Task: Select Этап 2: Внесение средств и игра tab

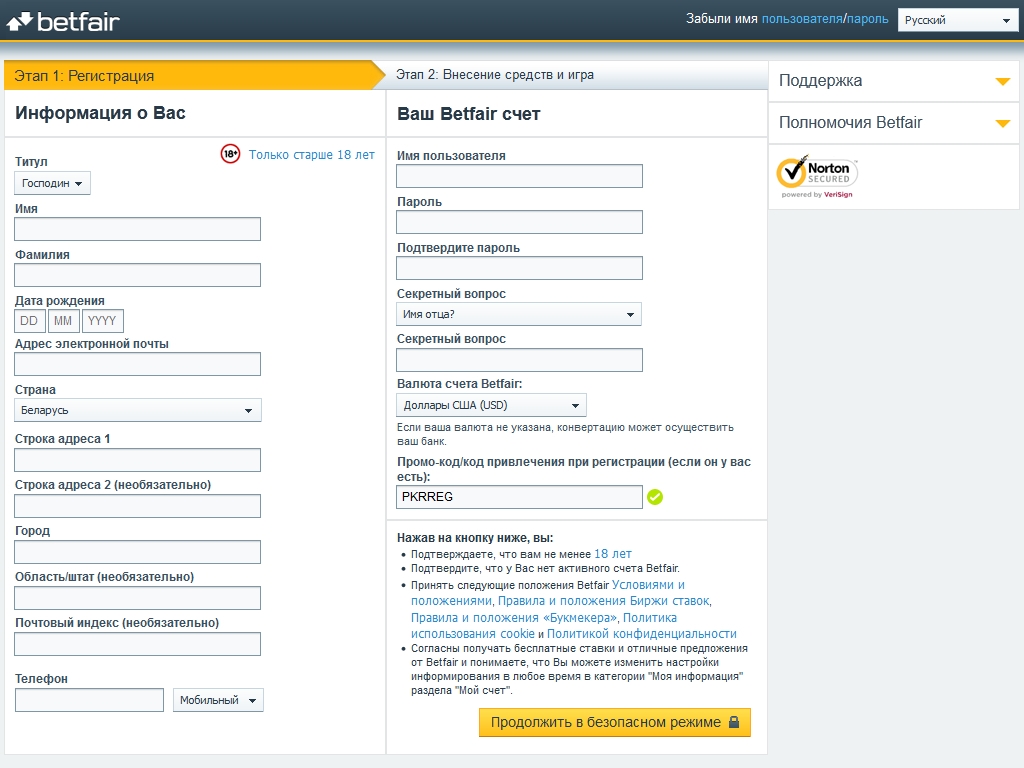Action: (495, 75)
